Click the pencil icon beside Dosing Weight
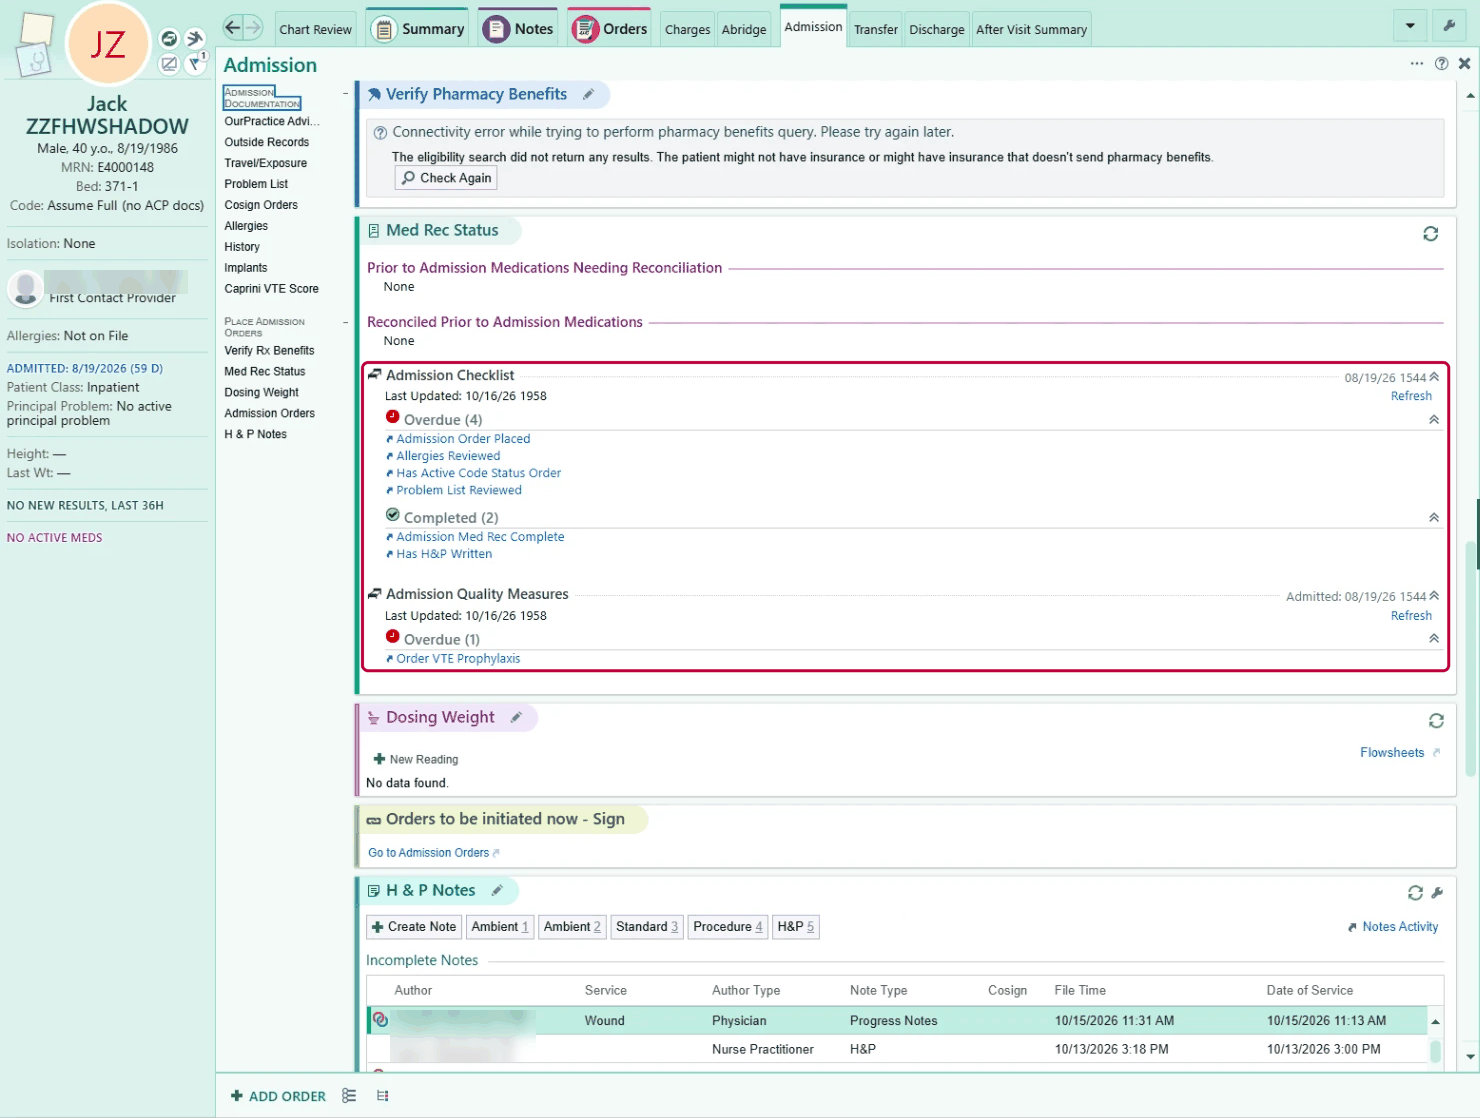Screen dimensions: 1480x1118 tap(516, 717)
